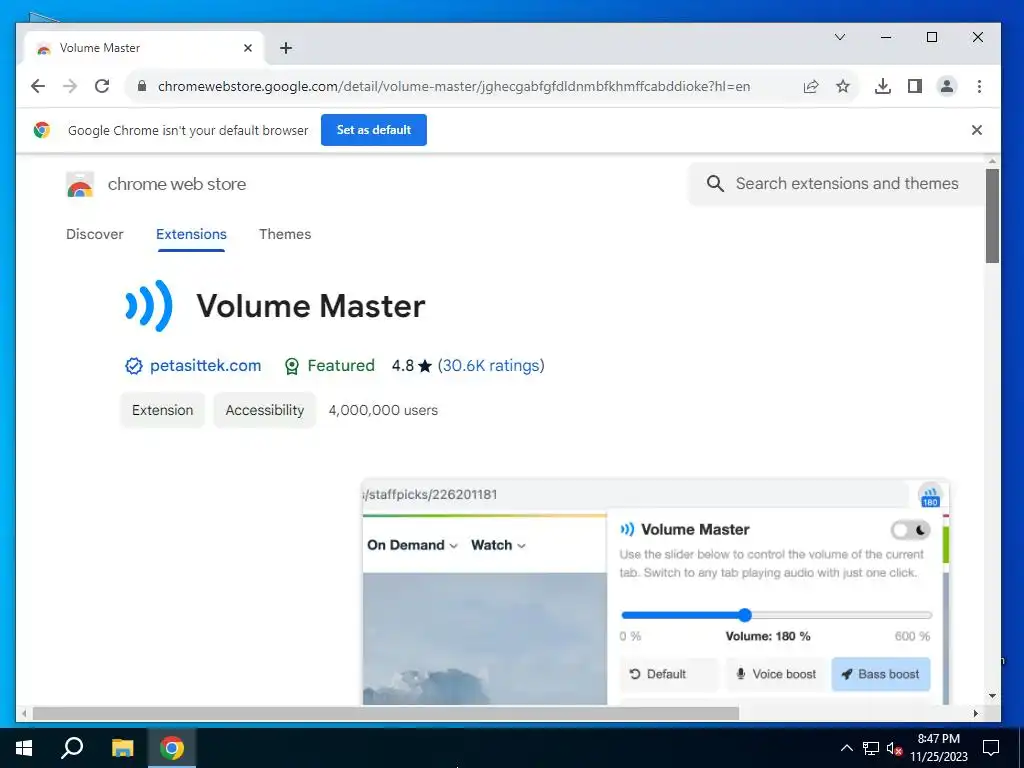The image size is (1024, 768).
Task: Click the Bass boost button
Action: point(881,674)
